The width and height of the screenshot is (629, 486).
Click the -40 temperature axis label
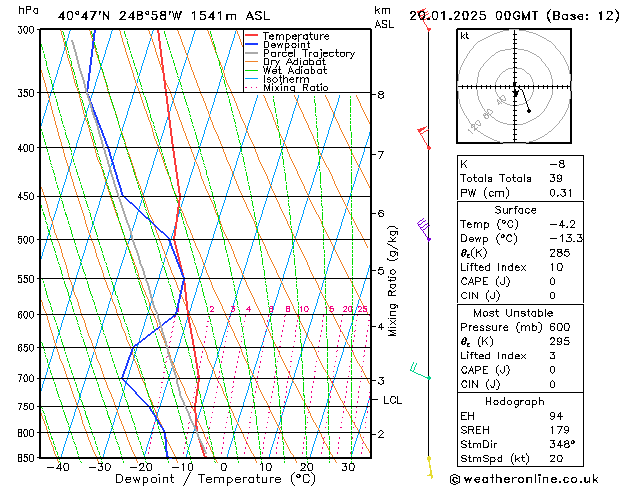pyautogui.click(x=58, y=467)
